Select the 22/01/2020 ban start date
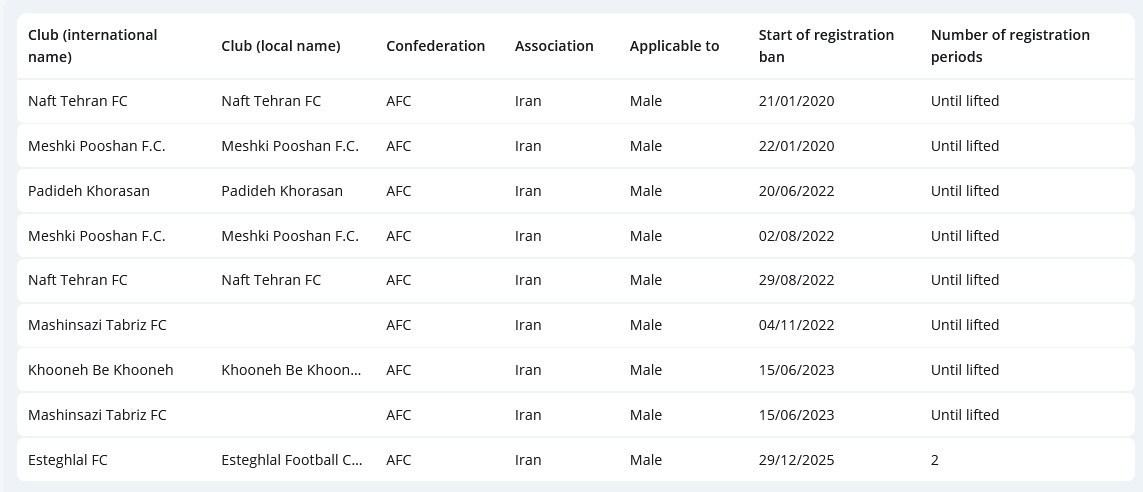Screen dimensions: 1143x492 [796, 146]
